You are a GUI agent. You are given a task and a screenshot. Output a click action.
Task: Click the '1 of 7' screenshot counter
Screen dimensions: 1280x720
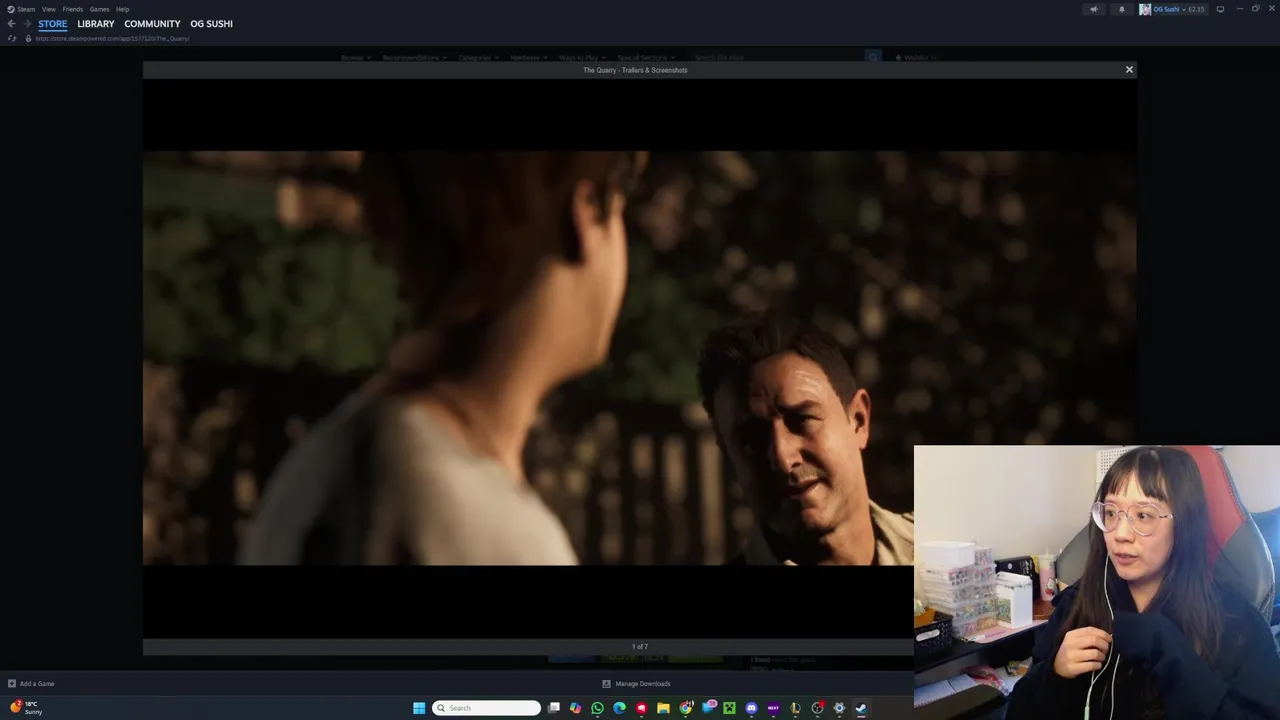(640, 647)
